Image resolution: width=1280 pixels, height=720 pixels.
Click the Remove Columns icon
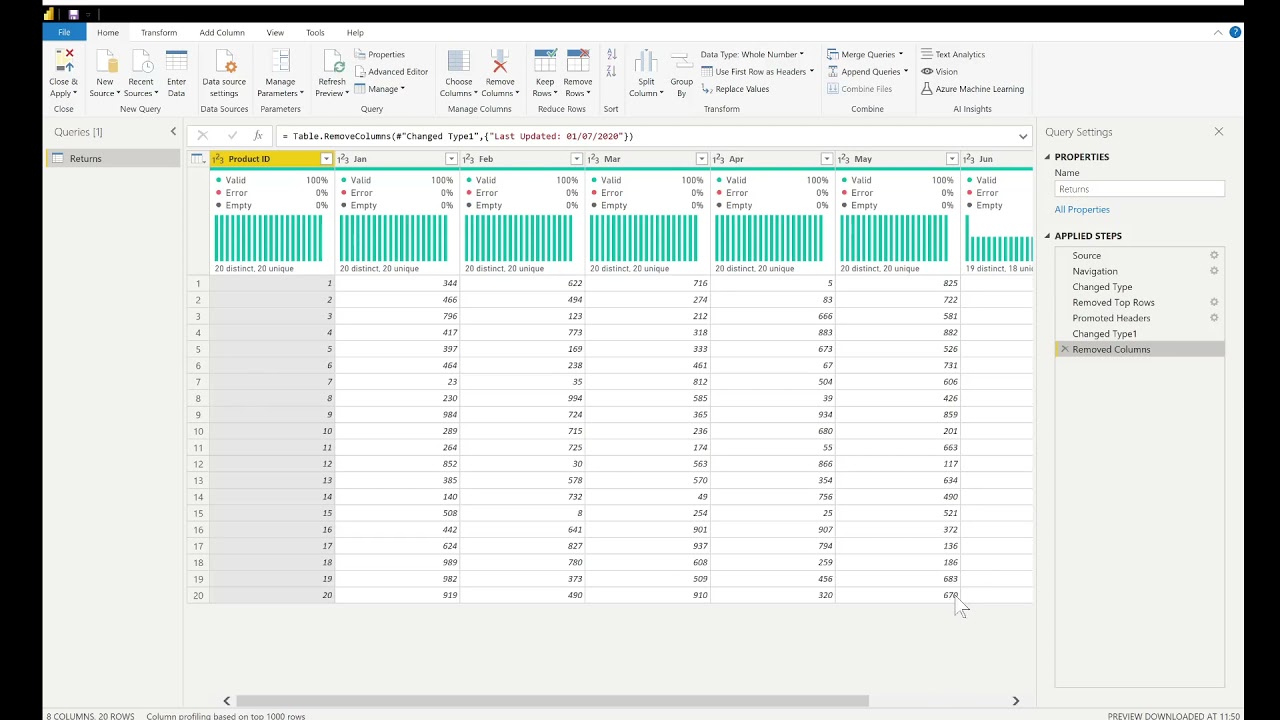click(500, 61)
